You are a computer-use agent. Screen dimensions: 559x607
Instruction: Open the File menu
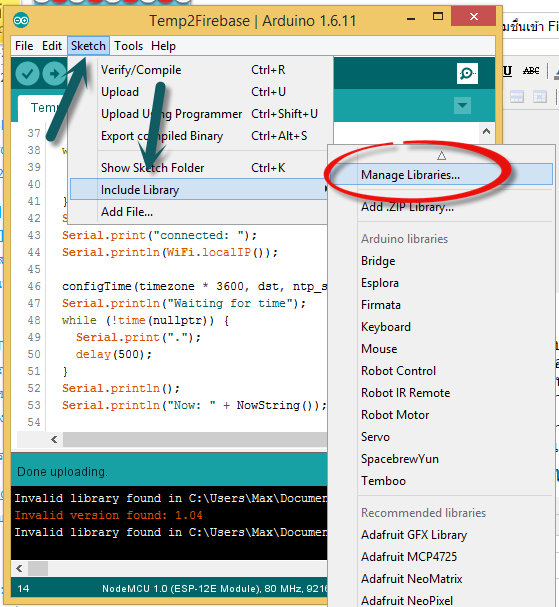[24, 46]
